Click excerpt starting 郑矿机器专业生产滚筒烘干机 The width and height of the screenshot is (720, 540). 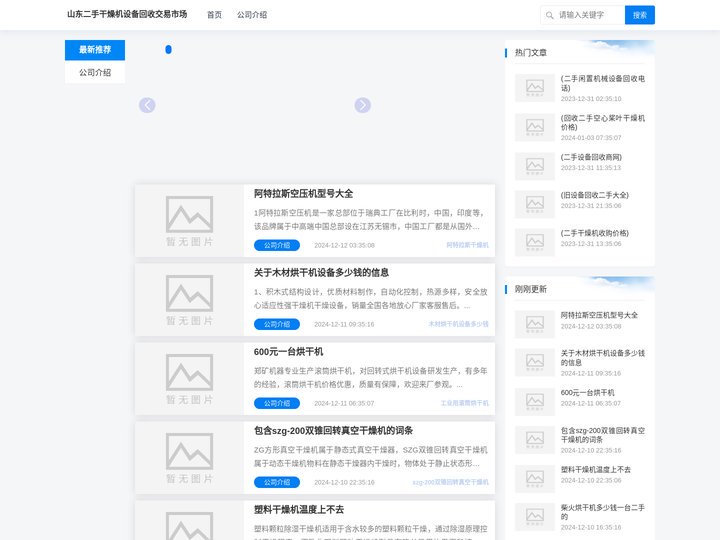[x=371, y=377]
